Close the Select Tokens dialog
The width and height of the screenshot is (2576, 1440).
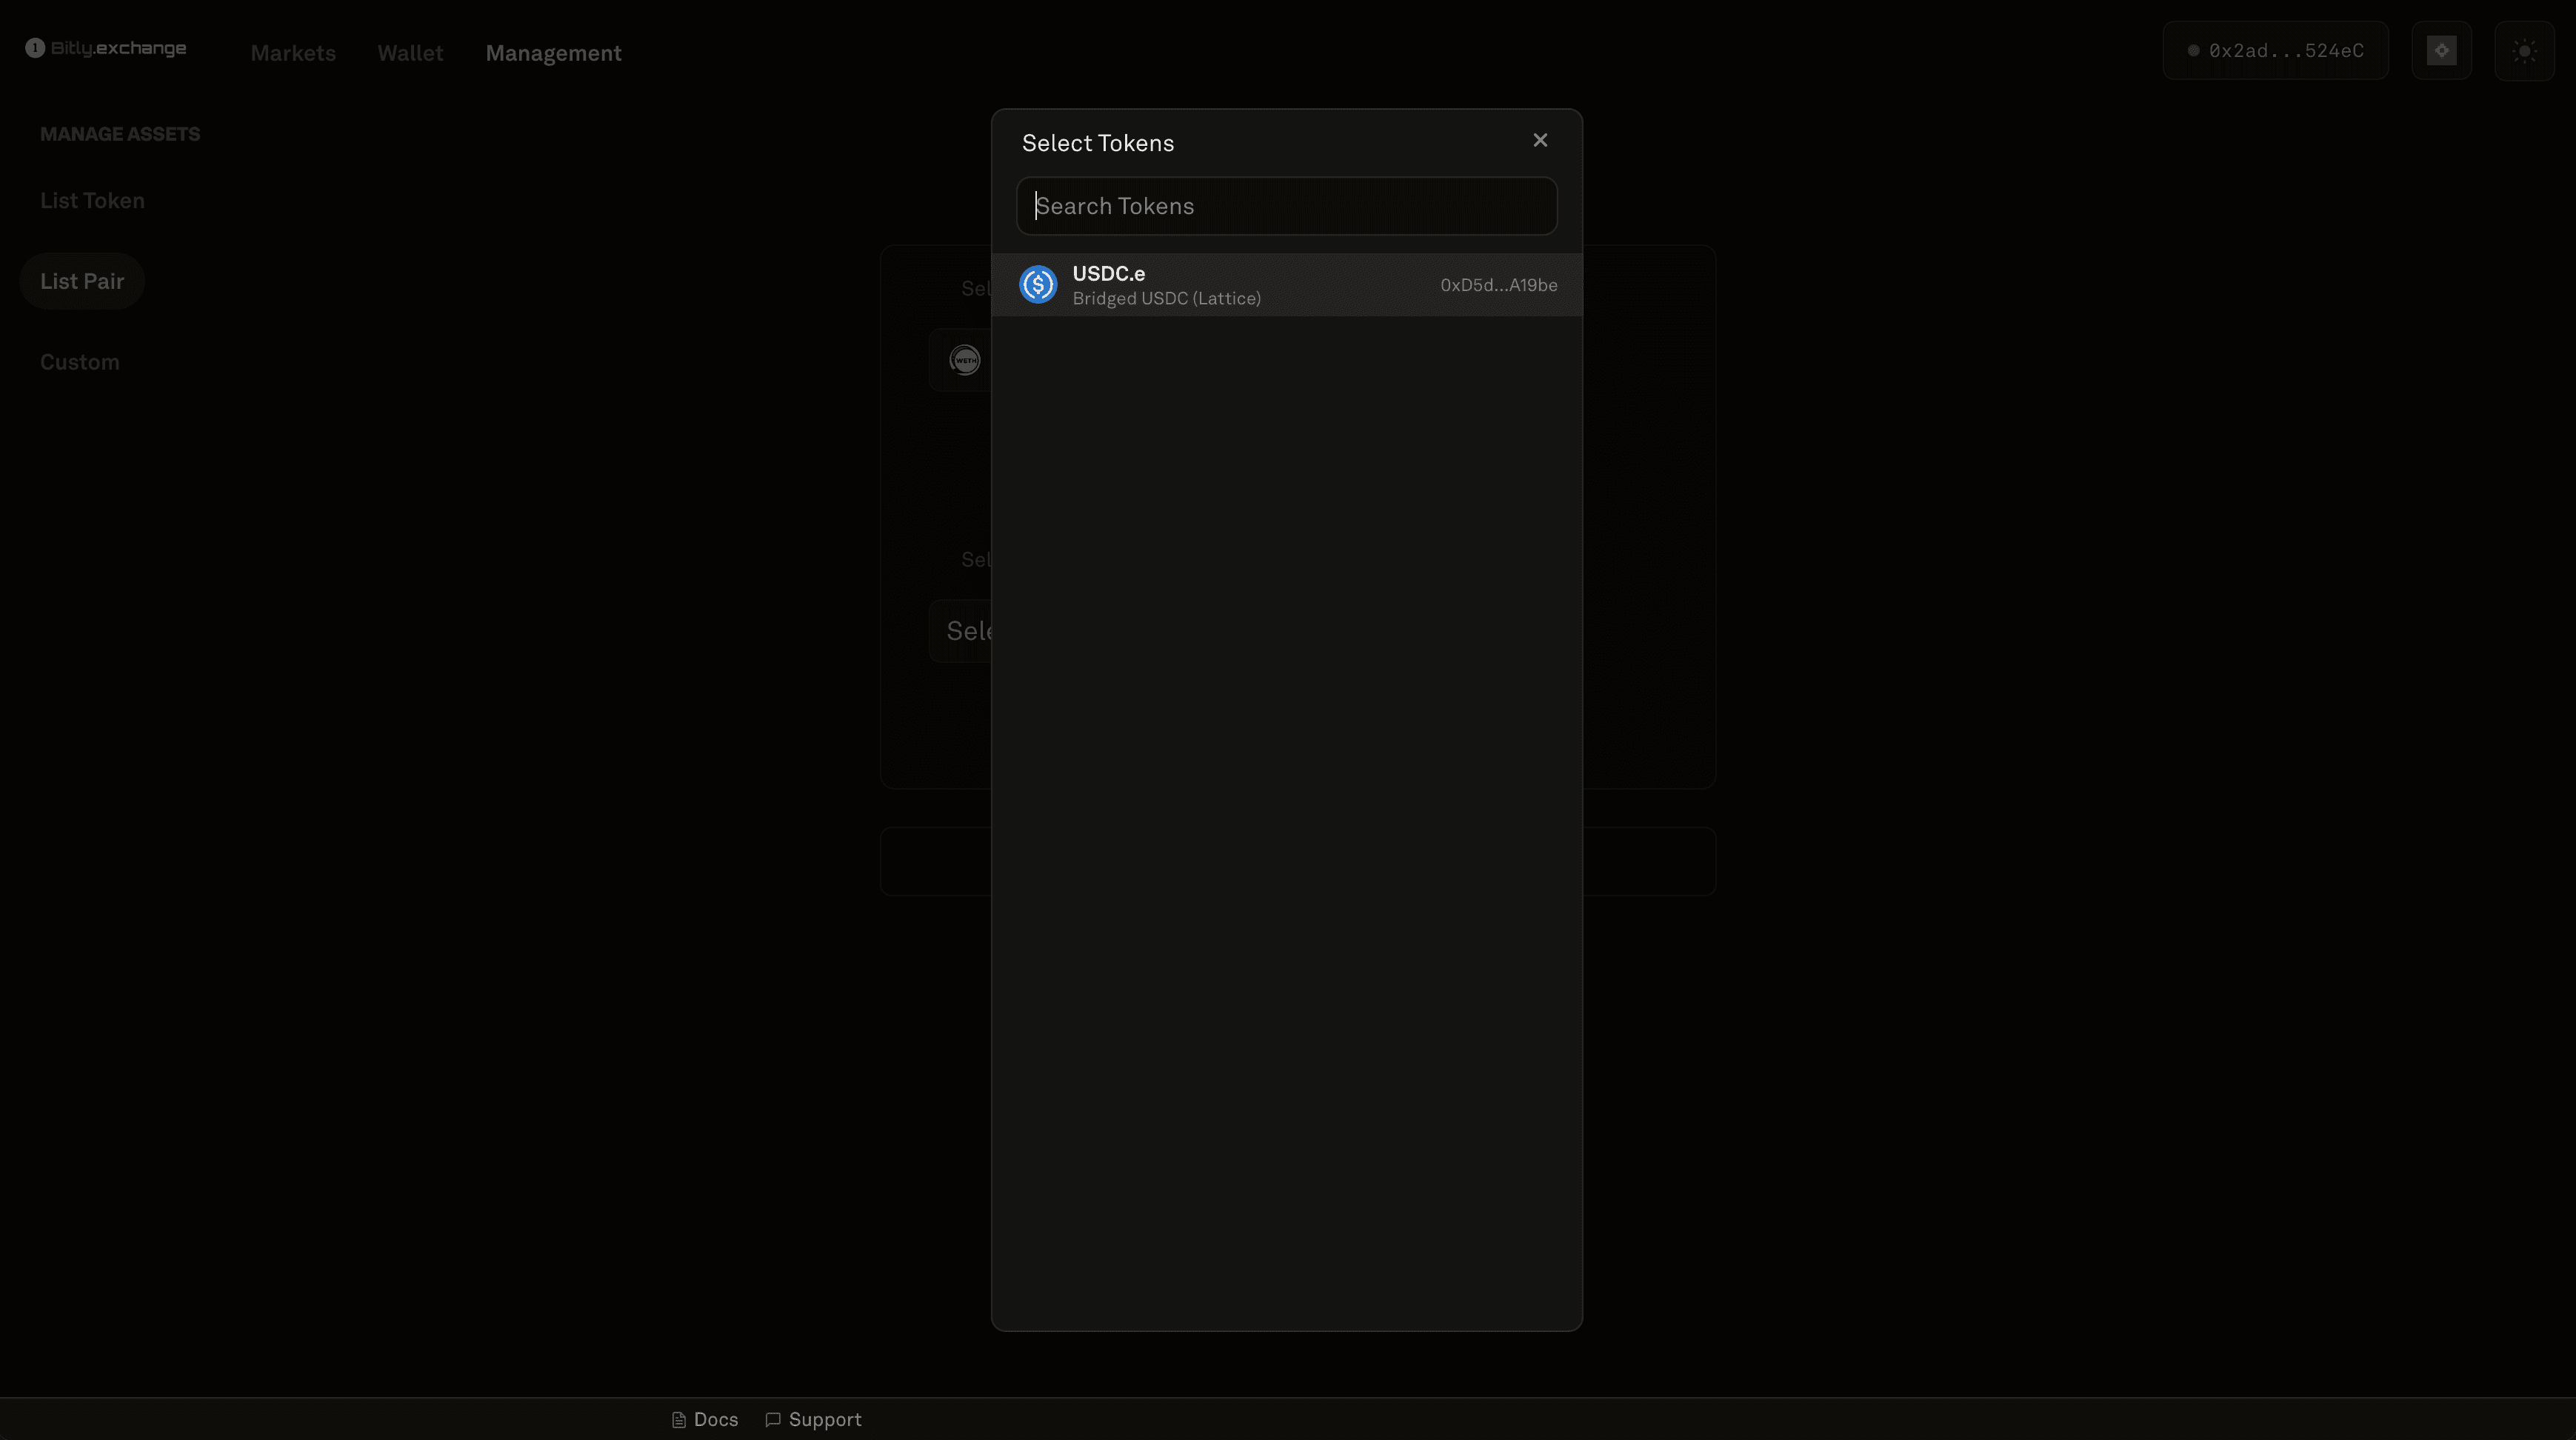click(1540, 141)
